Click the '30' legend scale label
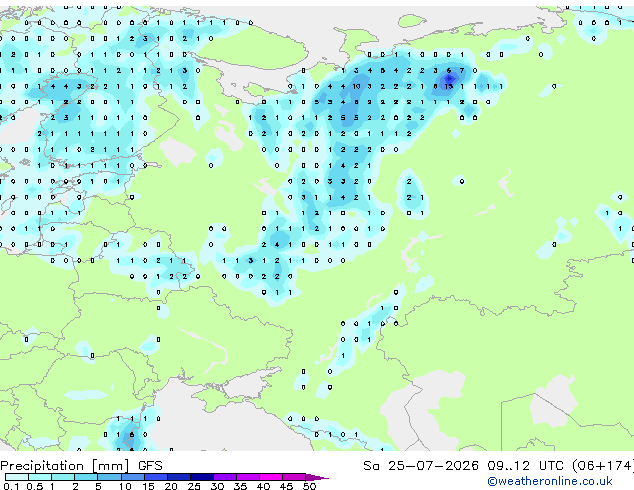This screenshot has height=490, width=634. (217, 486)
